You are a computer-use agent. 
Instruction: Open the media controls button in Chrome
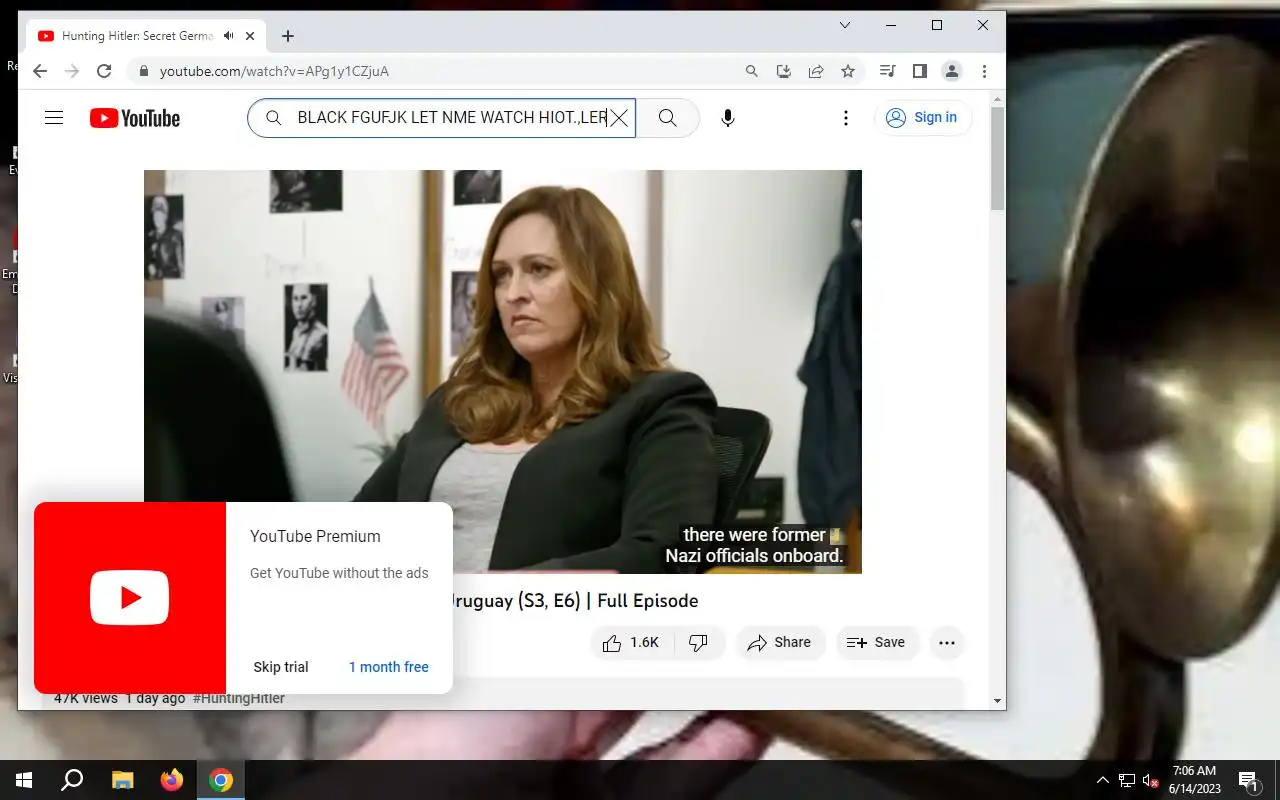887,71
